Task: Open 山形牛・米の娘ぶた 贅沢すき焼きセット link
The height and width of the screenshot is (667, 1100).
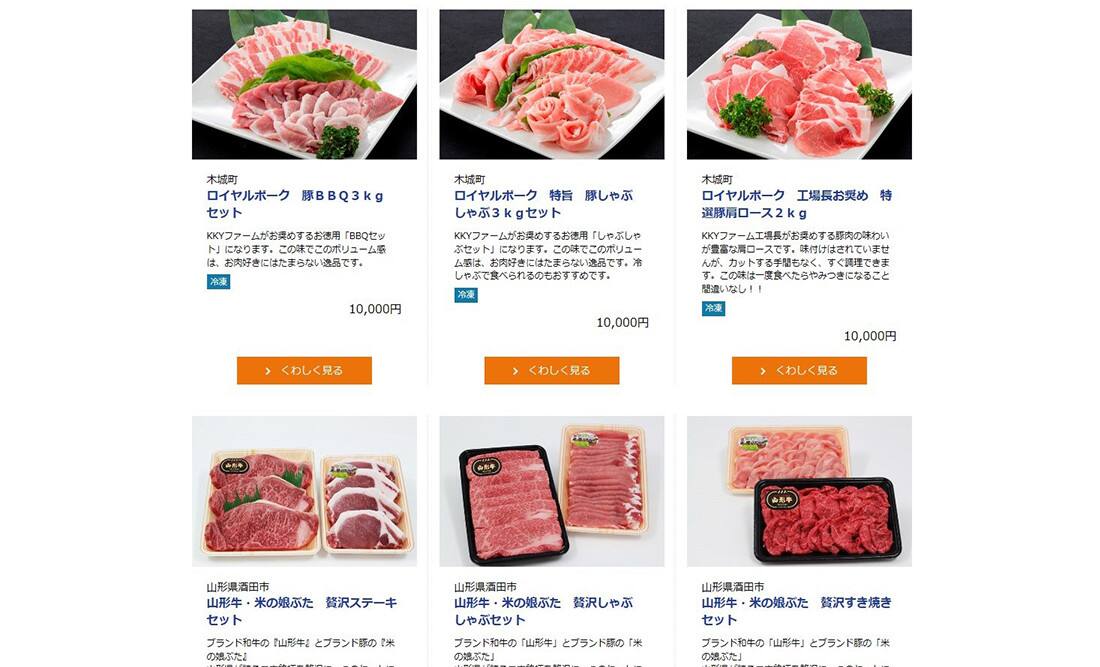Action: (x=797, y=611)
